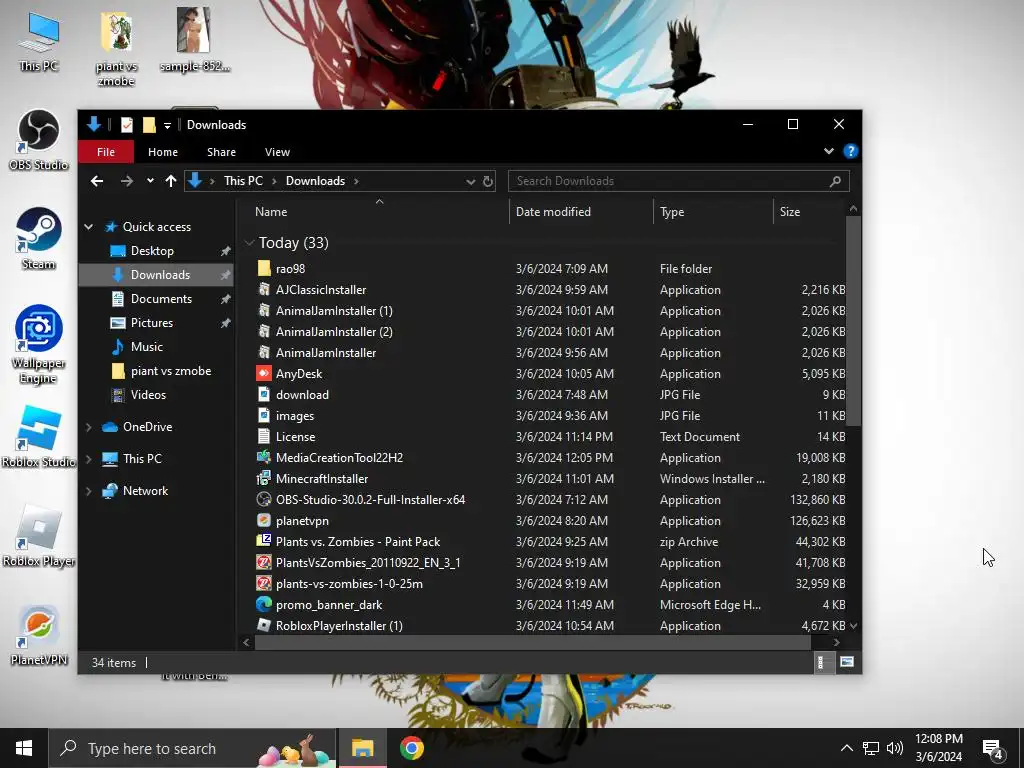The height and width of the screenshot is (768, 1024).
Task: Click the MediaCreationTool22H2 file icon
Action: (264, 458)
